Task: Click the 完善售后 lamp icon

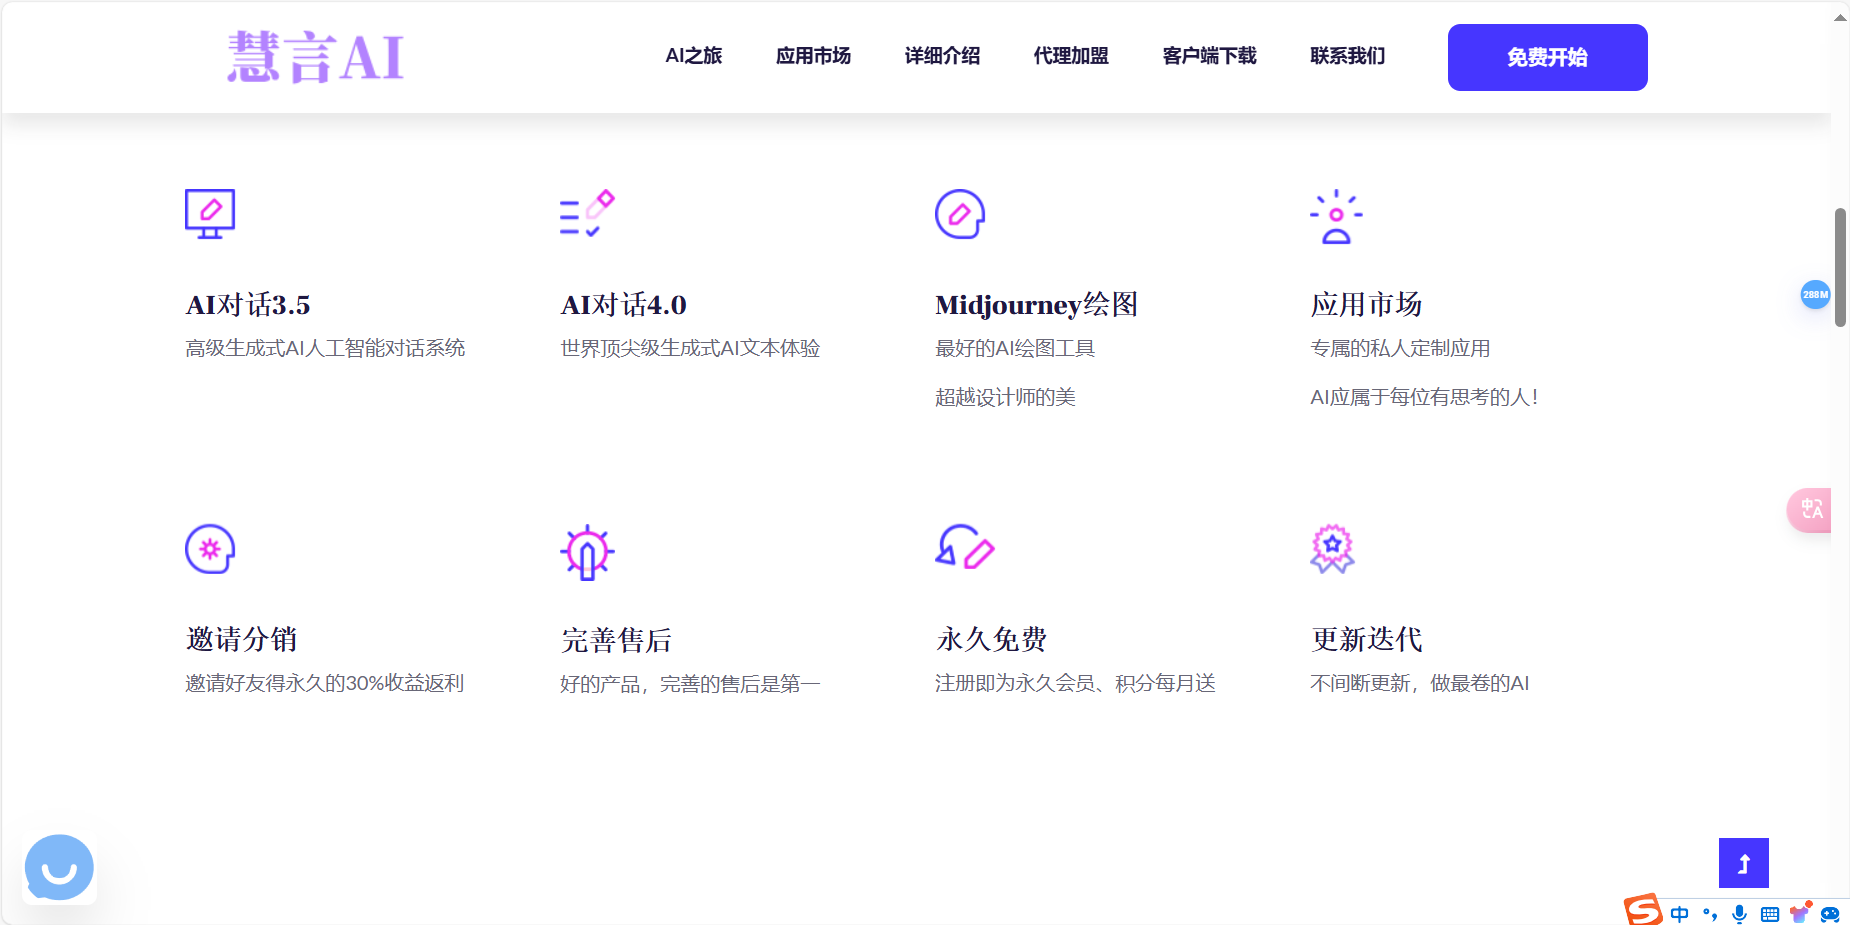Action: point(586,548)
